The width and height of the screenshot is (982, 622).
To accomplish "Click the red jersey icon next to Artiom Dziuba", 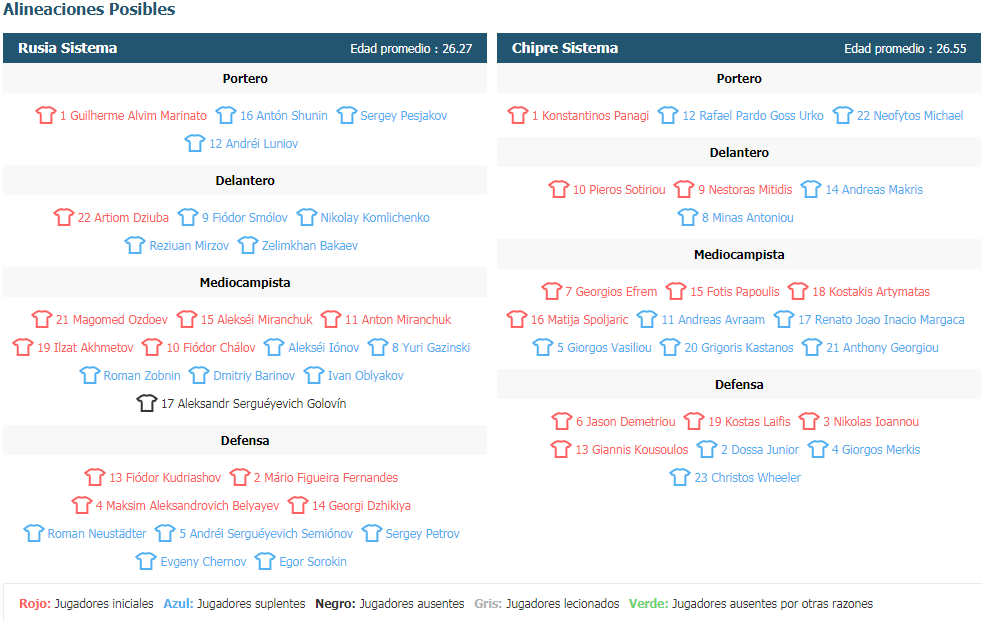I will coord(63,217).
